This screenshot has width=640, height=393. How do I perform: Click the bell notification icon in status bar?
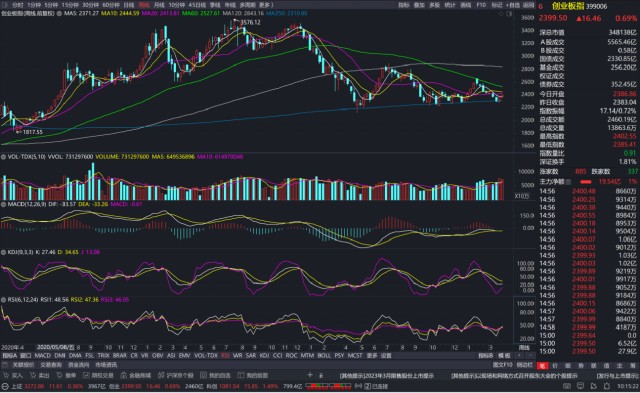(607, 386)
